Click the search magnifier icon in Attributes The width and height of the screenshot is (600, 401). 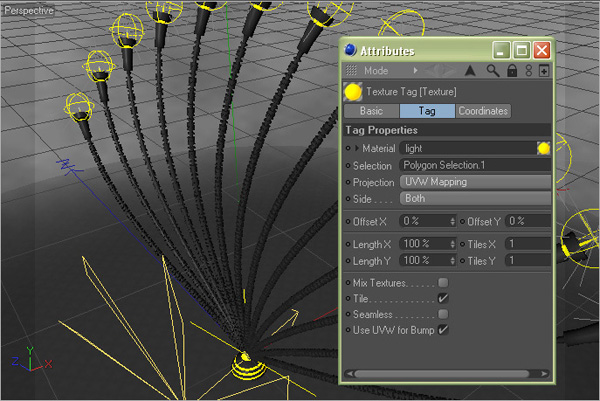(493, 71)
